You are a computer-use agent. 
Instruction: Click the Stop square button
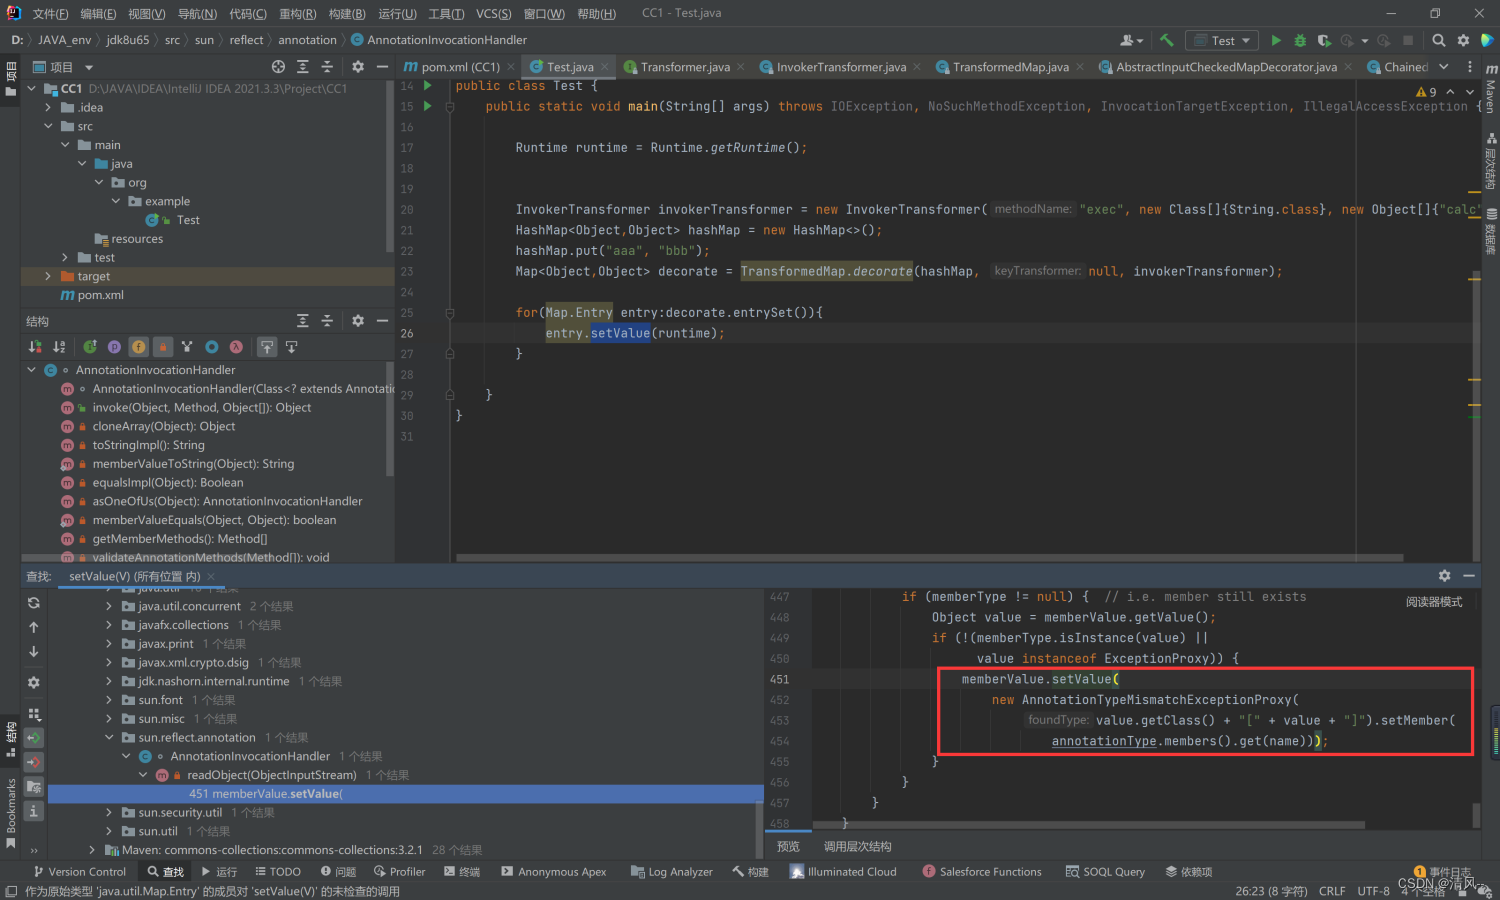coord(1408,40)
